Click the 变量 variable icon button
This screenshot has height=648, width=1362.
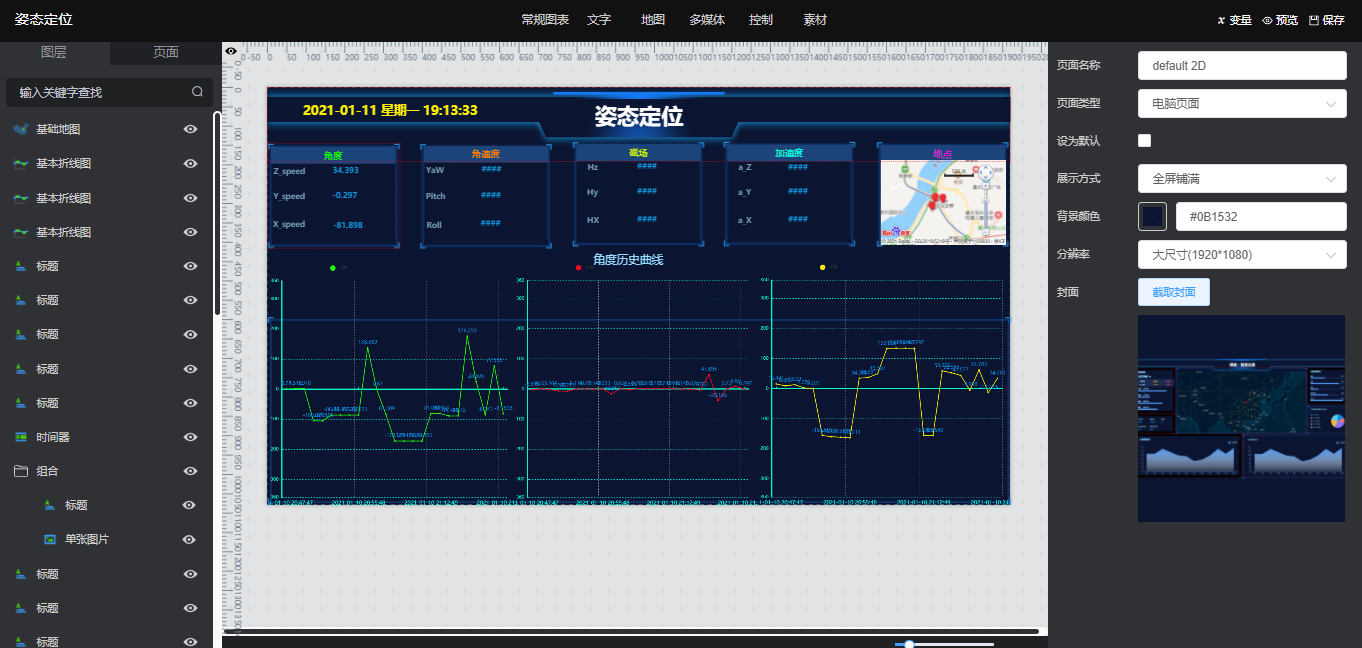pyautogui.click(x=1234, y=20)
